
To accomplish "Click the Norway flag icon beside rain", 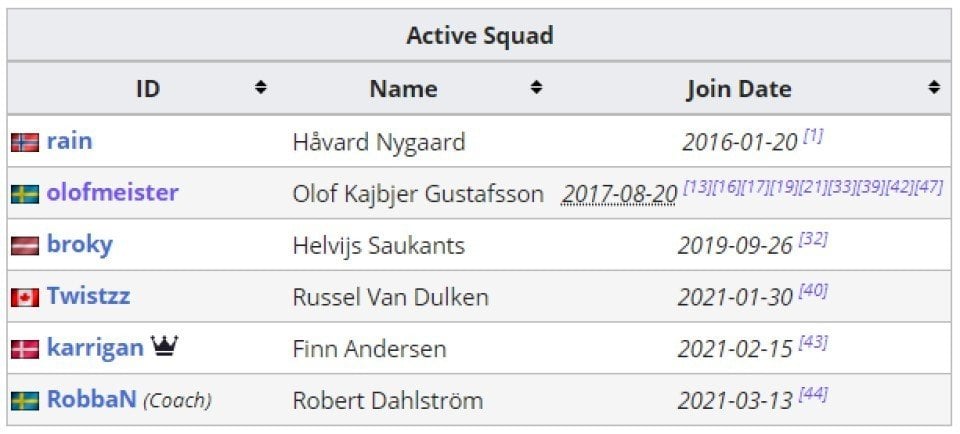I will pyautogui.click(x=25, y=143).
